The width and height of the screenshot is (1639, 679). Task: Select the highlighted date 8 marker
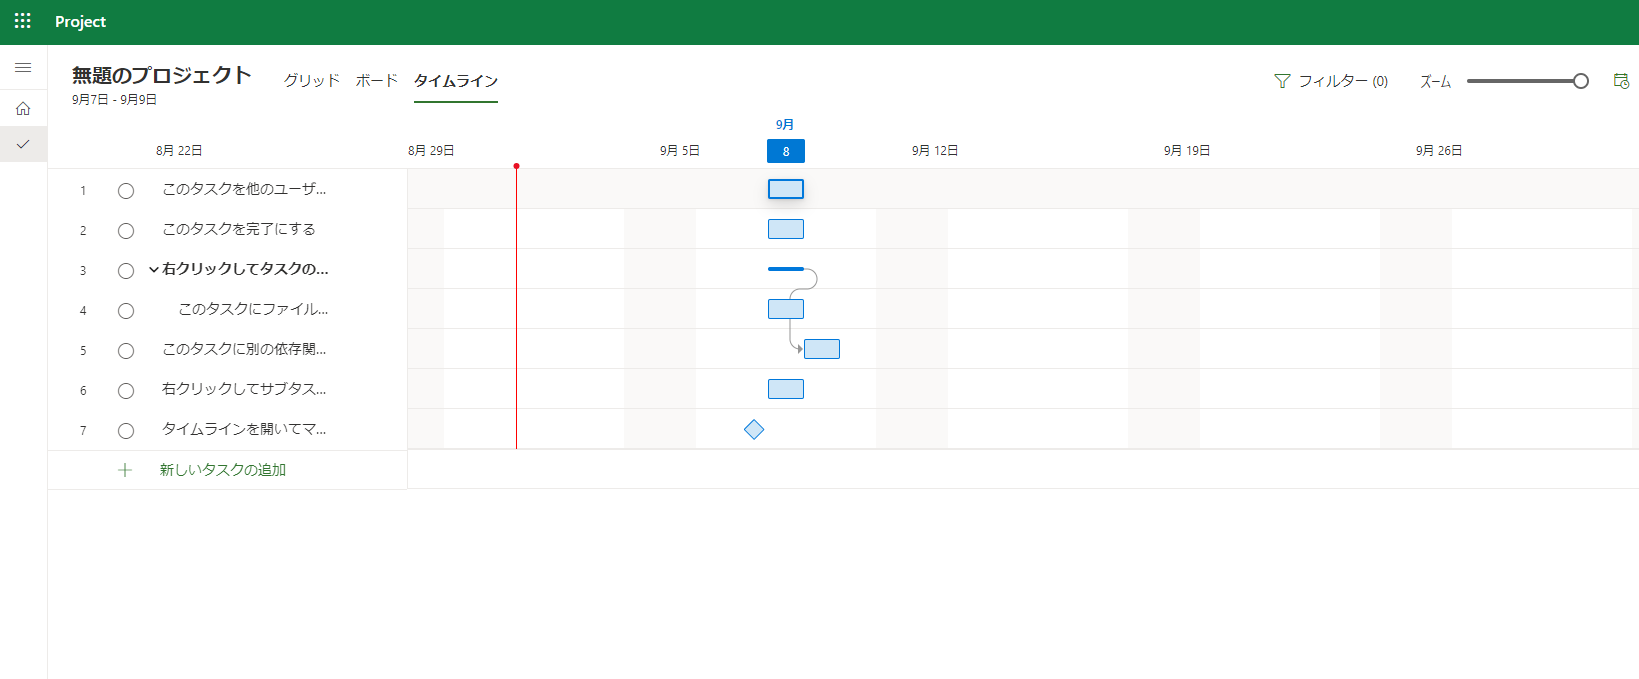(786, 151)
